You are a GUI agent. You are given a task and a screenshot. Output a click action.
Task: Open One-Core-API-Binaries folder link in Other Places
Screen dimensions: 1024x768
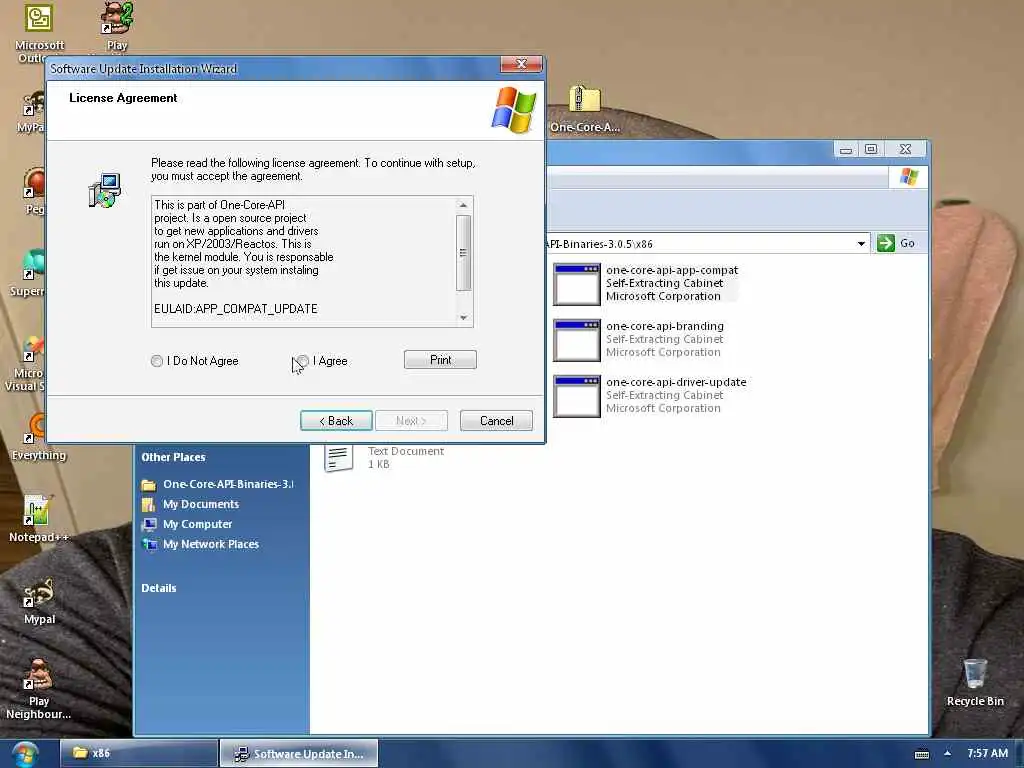(x=228, y=484)
